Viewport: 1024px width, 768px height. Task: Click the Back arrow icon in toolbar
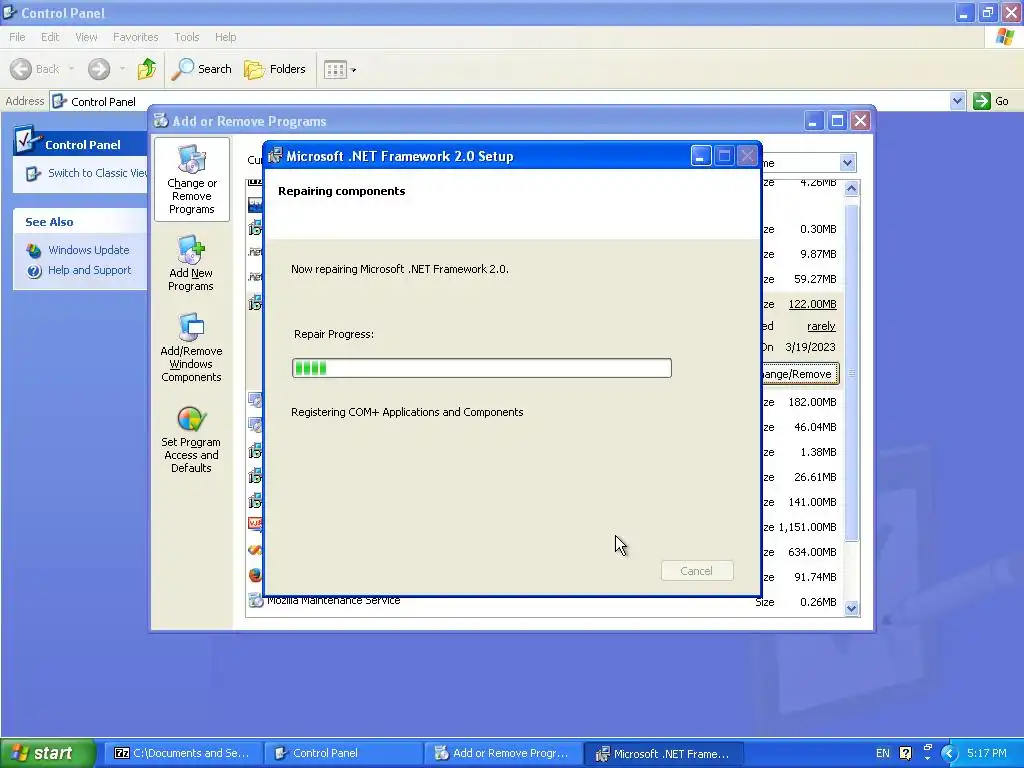[x=21, y=69]
